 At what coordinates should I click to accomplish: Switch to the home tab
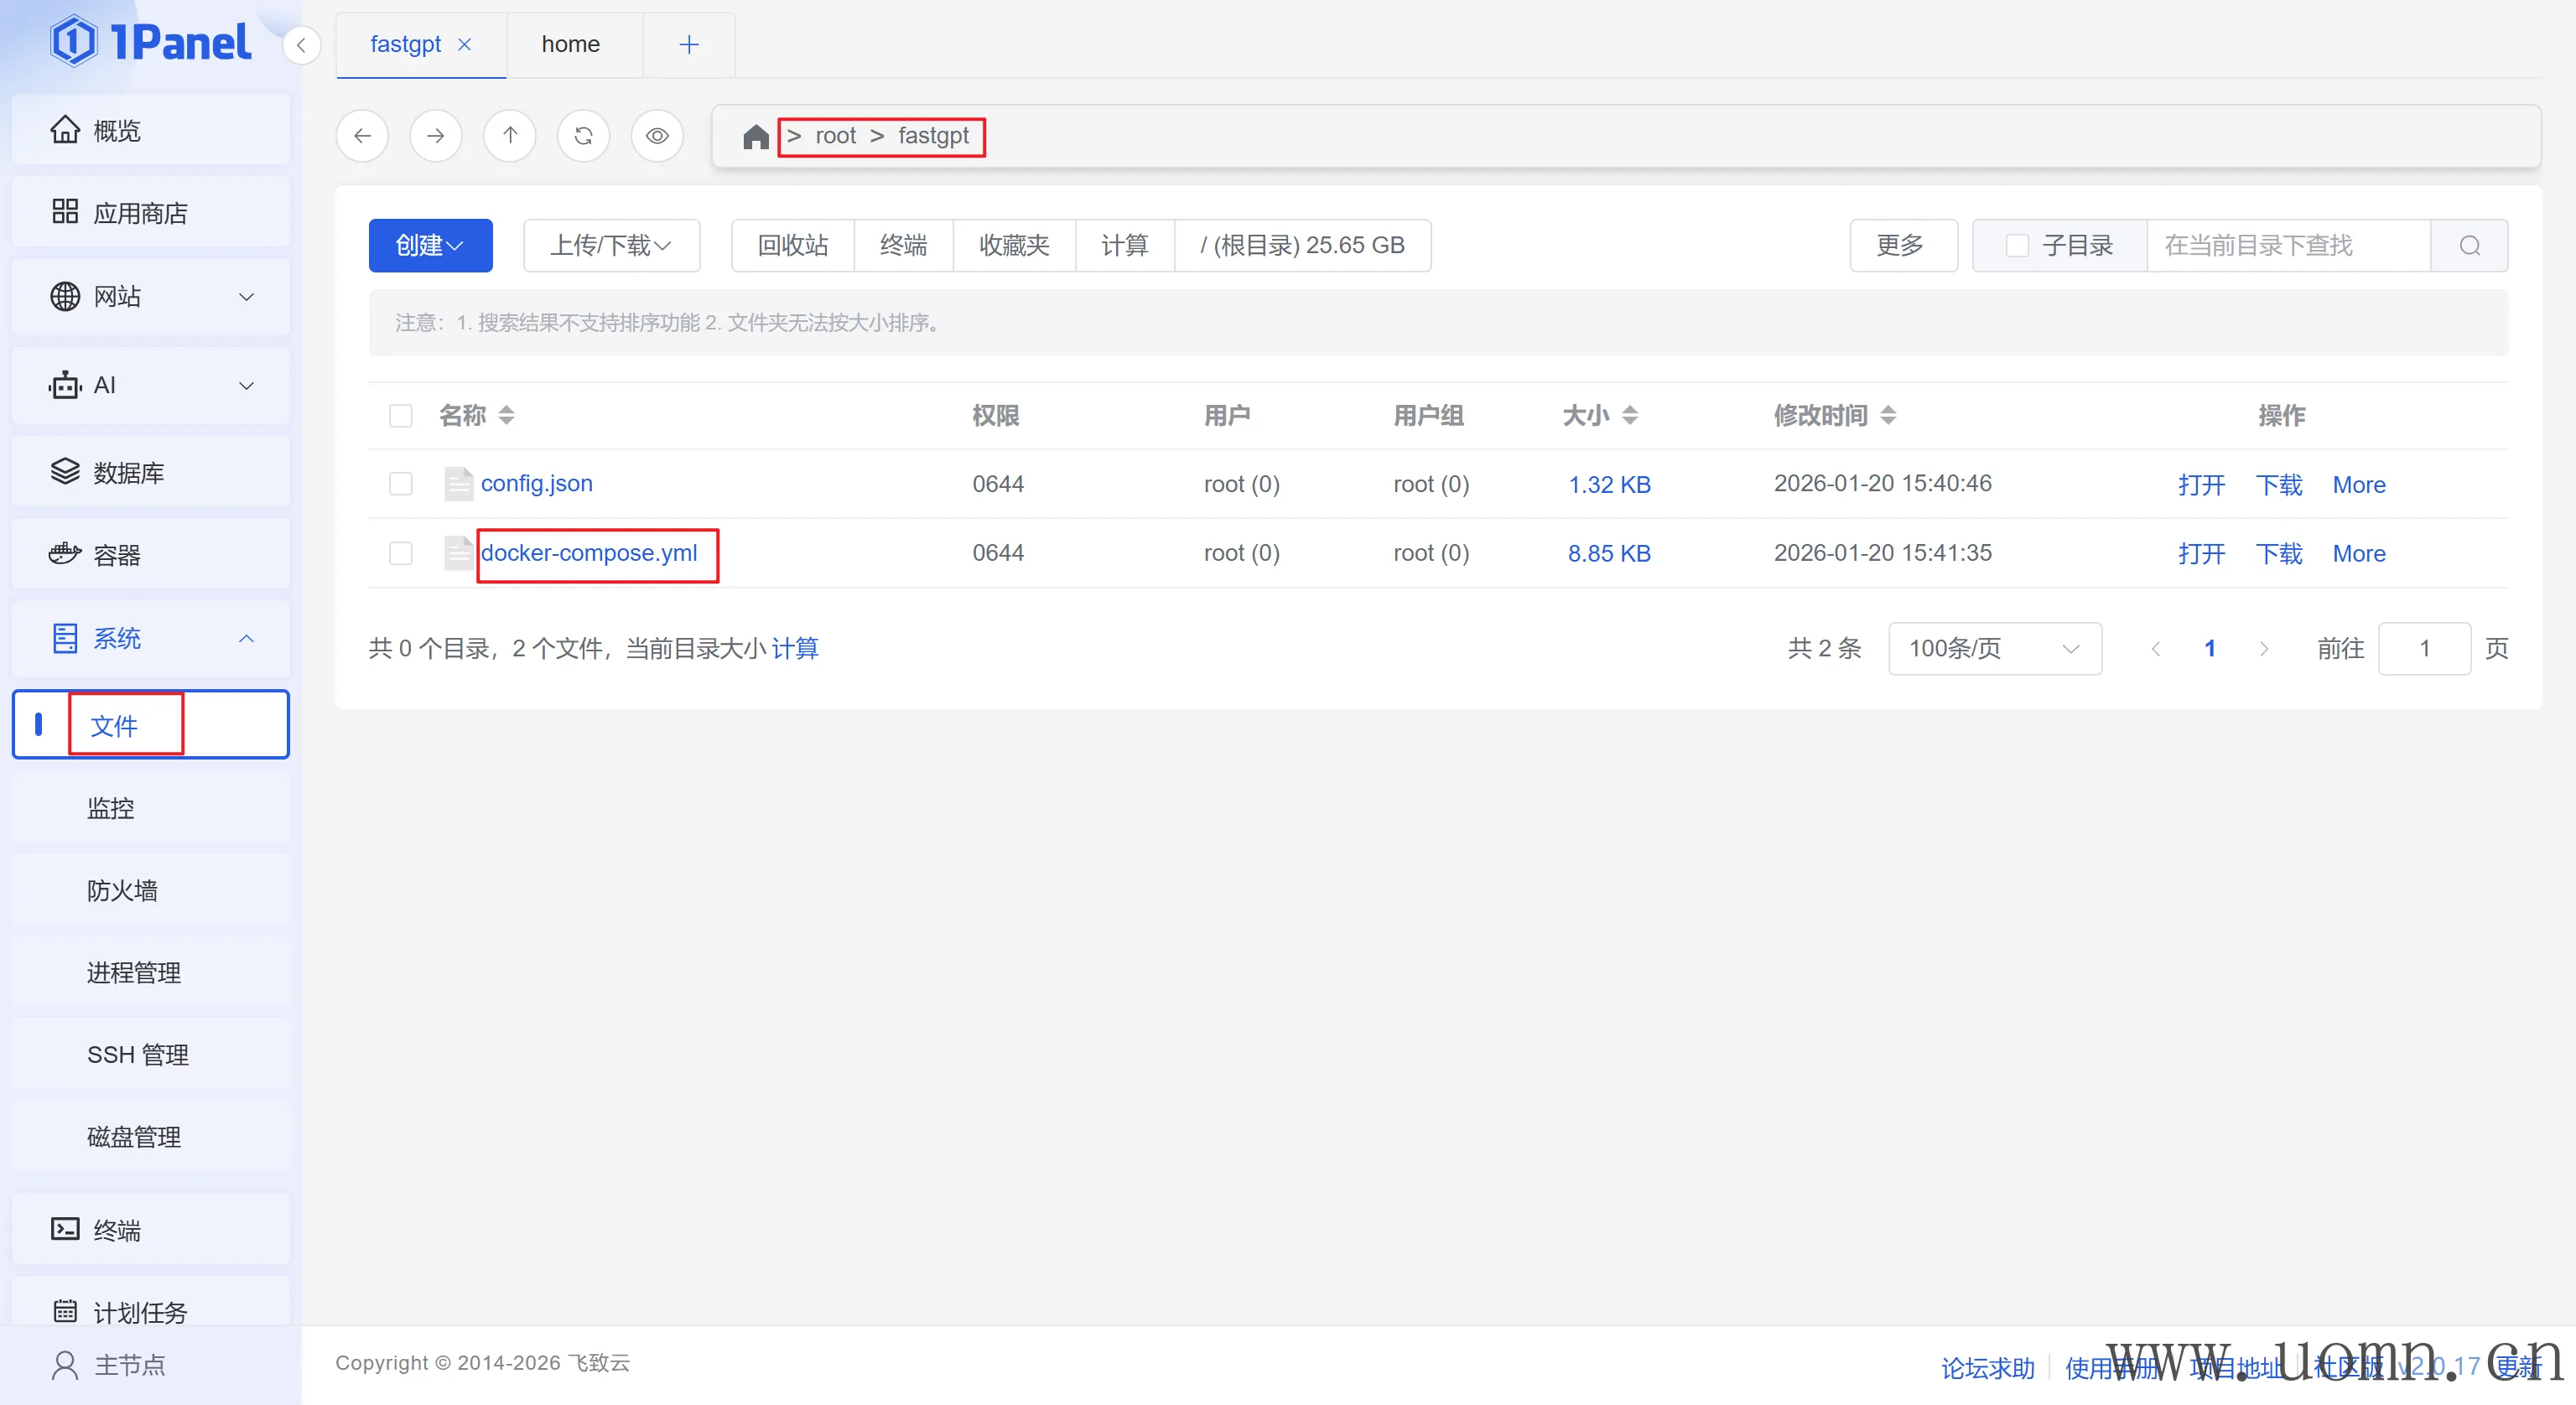570,44
